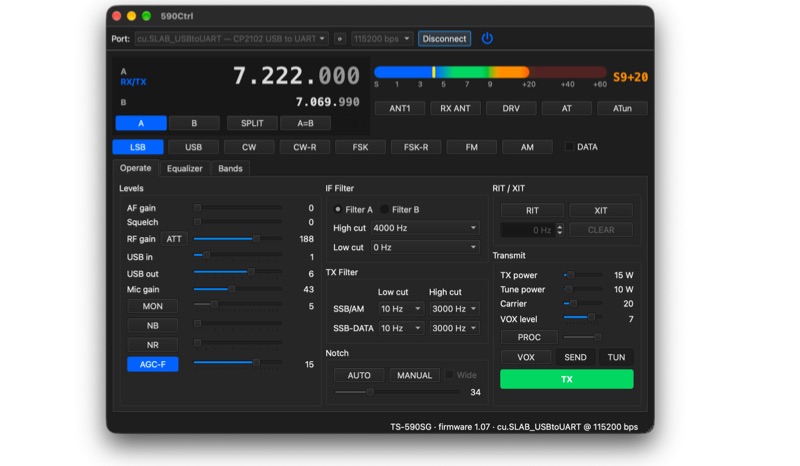The image size is (800, 466).
Task: Click the RIT offset stepper arrows
Action: [x=560, y=230]
